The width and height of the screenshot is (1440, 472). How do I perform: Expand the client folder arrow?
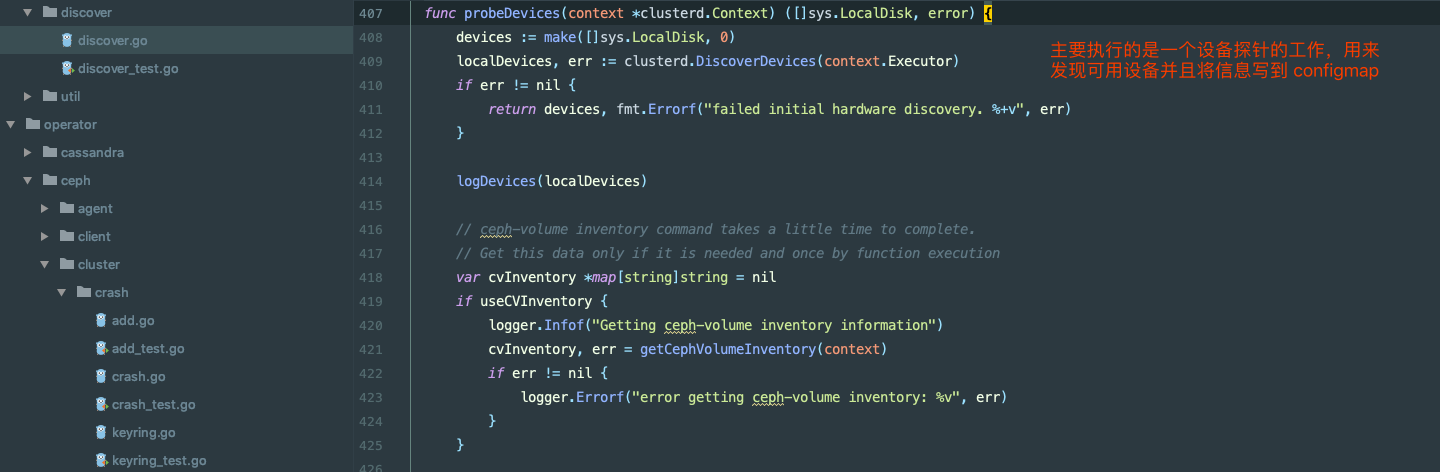coord(45,237)
